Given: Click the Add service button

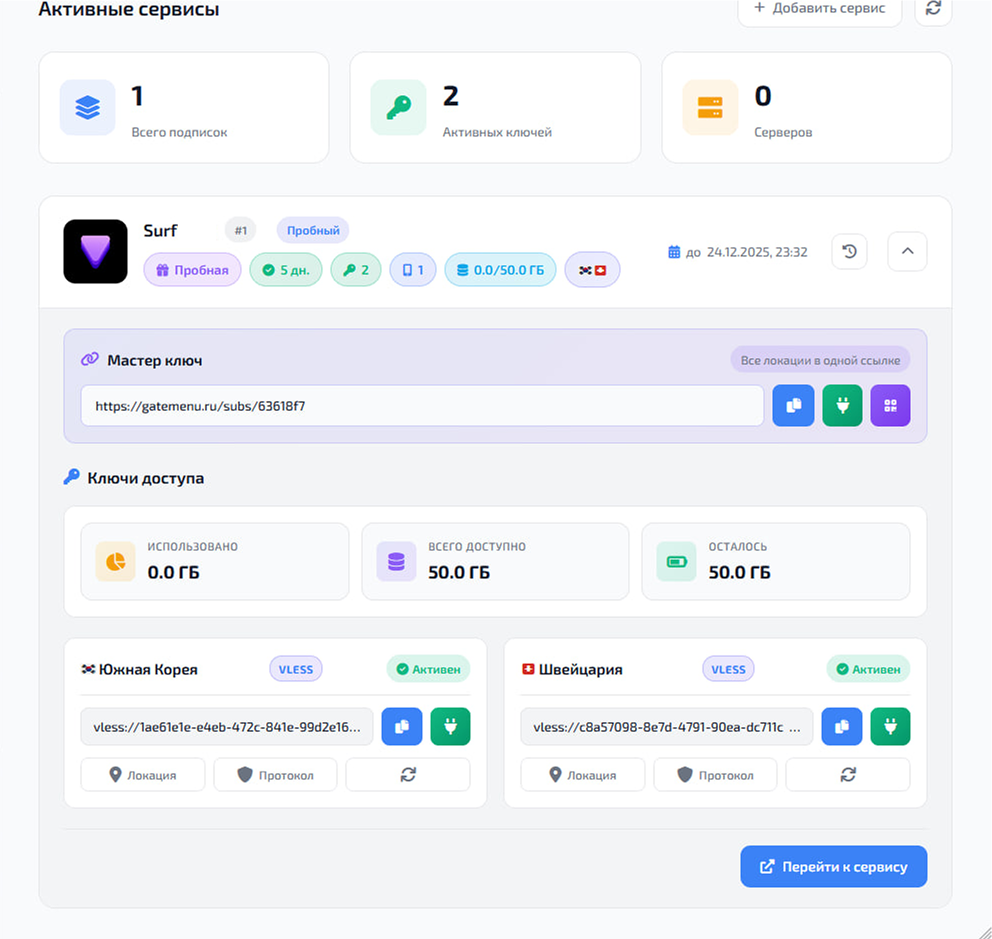Looking at the screenshot, I should 819,9.
